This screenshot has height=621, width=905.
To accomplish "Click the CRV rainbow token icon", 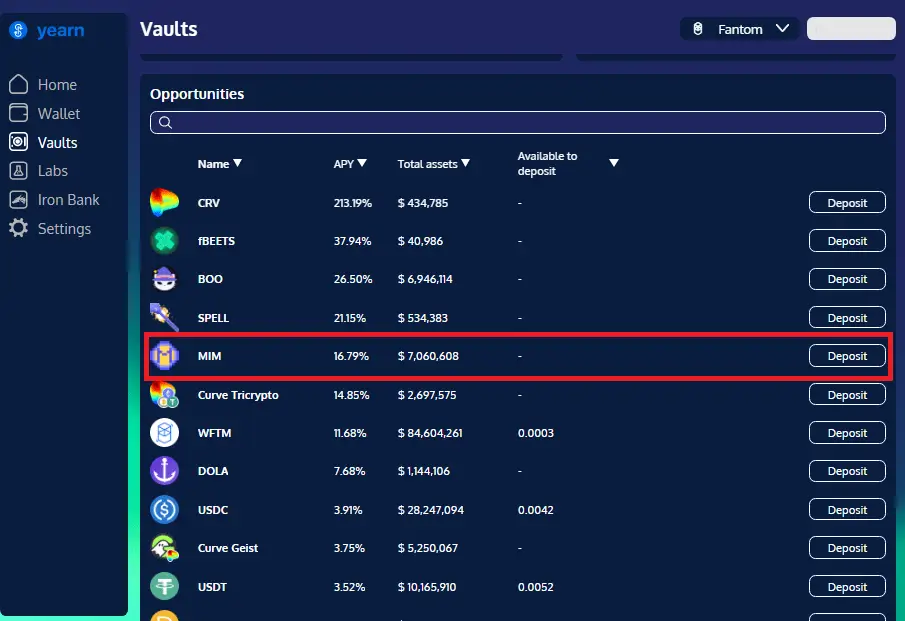I will [164, 203].
